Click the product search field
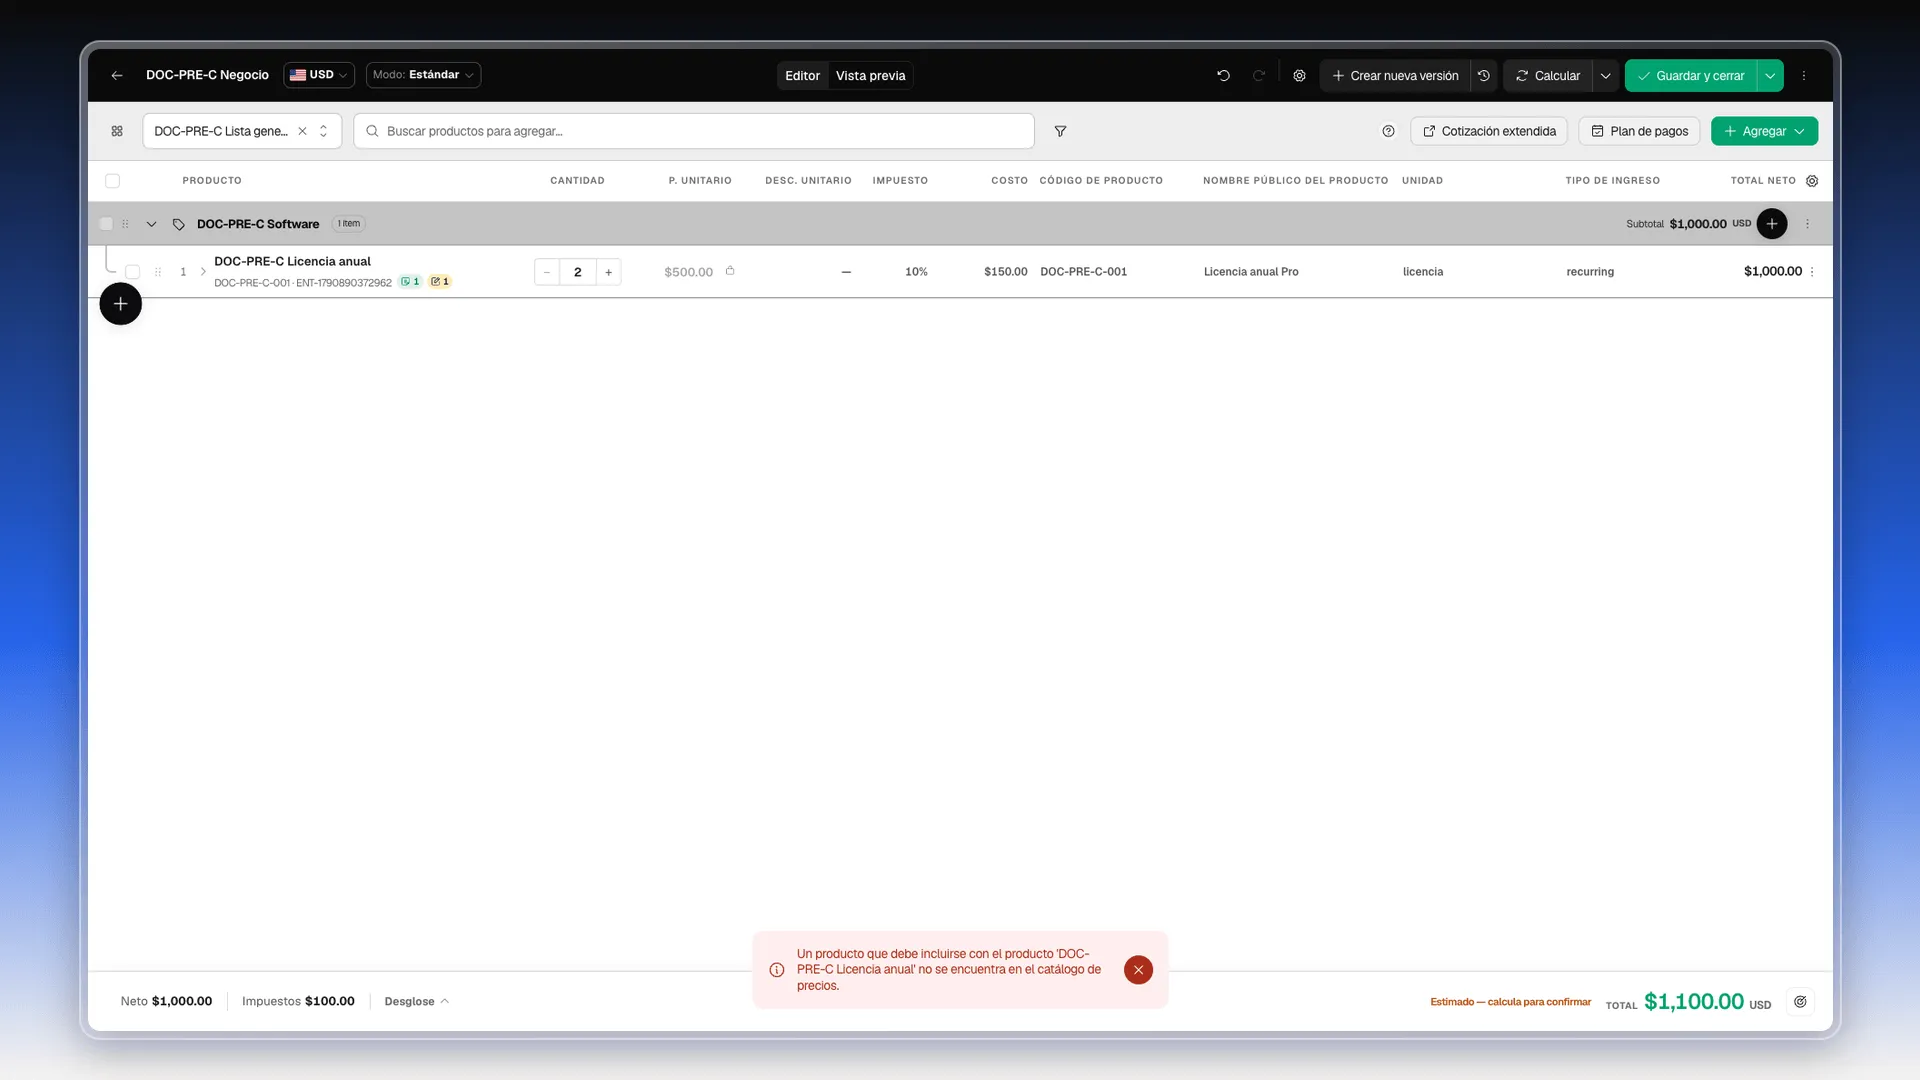 pos(694,131)
